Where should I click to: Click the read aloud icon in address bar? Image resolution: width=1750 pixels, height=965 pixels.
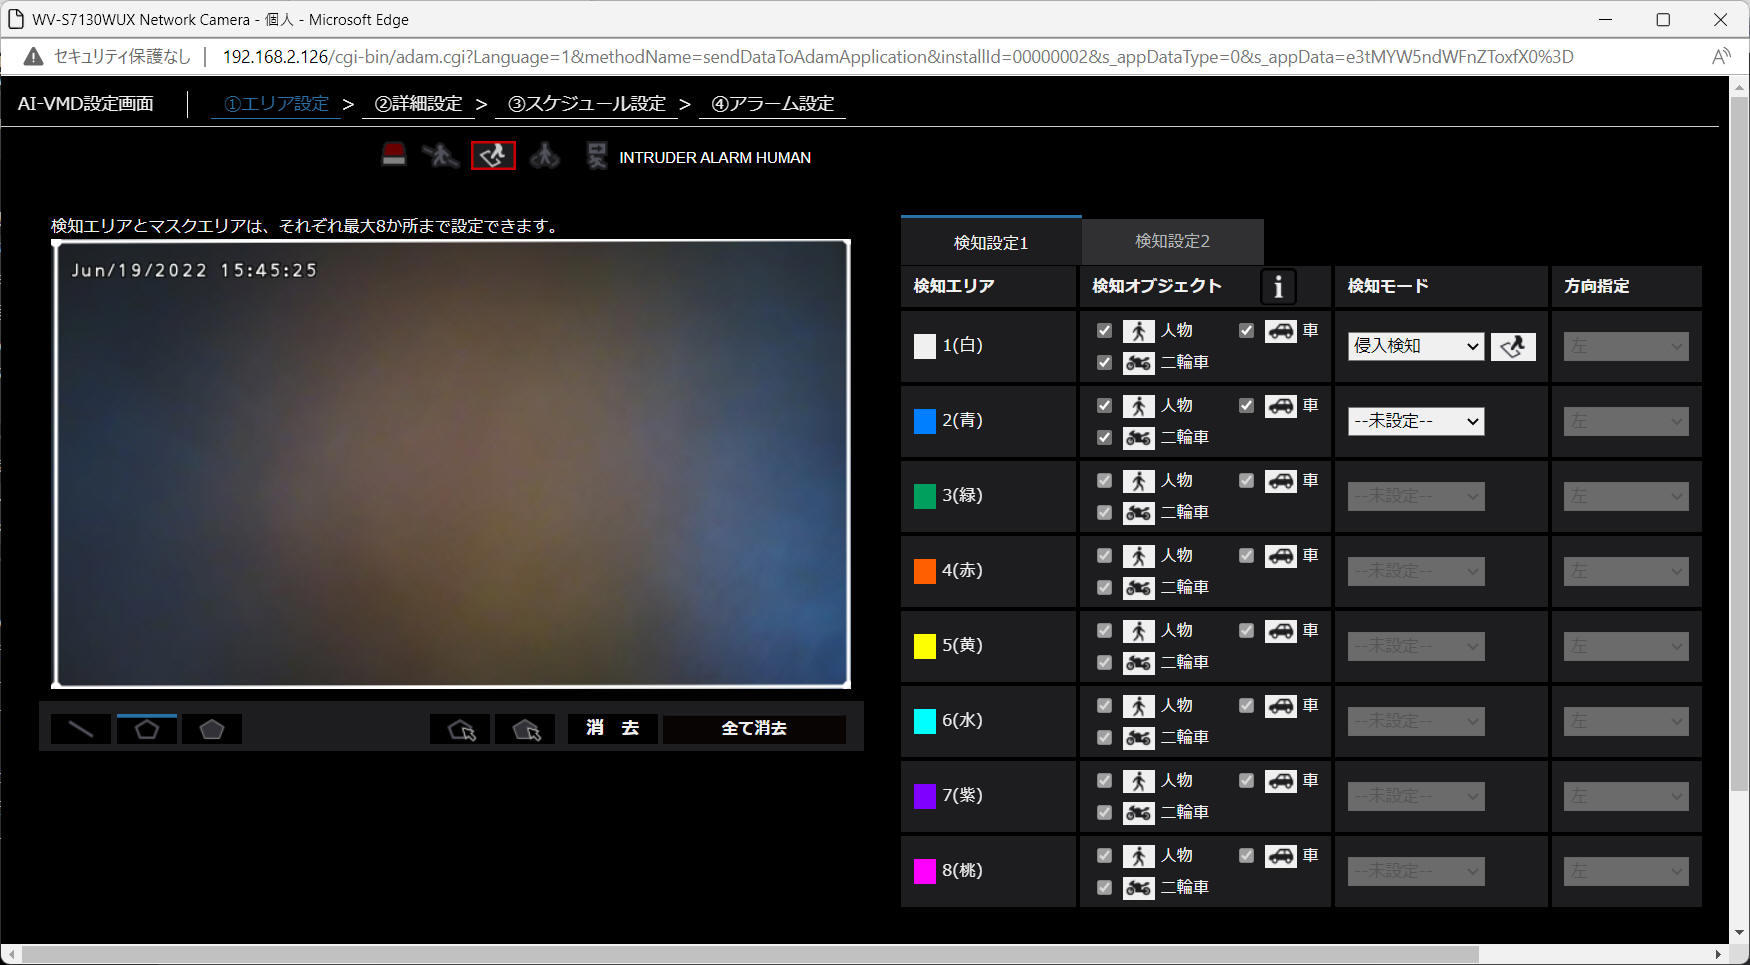coord(1720,57)
